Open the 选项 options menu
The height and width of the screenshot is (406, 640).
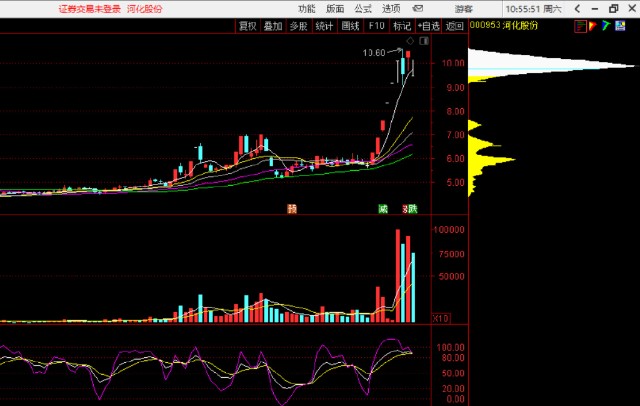pos(391,9)
